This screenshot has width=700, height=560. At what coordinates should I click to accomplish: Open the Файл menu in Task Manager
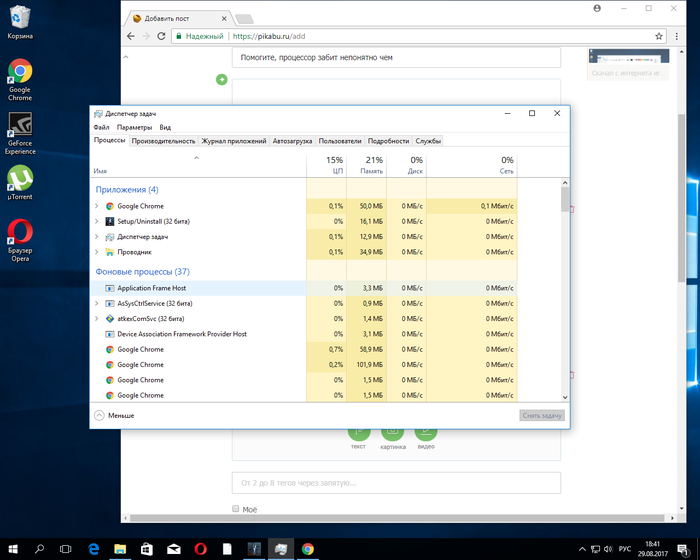click(x=101, y=127)
